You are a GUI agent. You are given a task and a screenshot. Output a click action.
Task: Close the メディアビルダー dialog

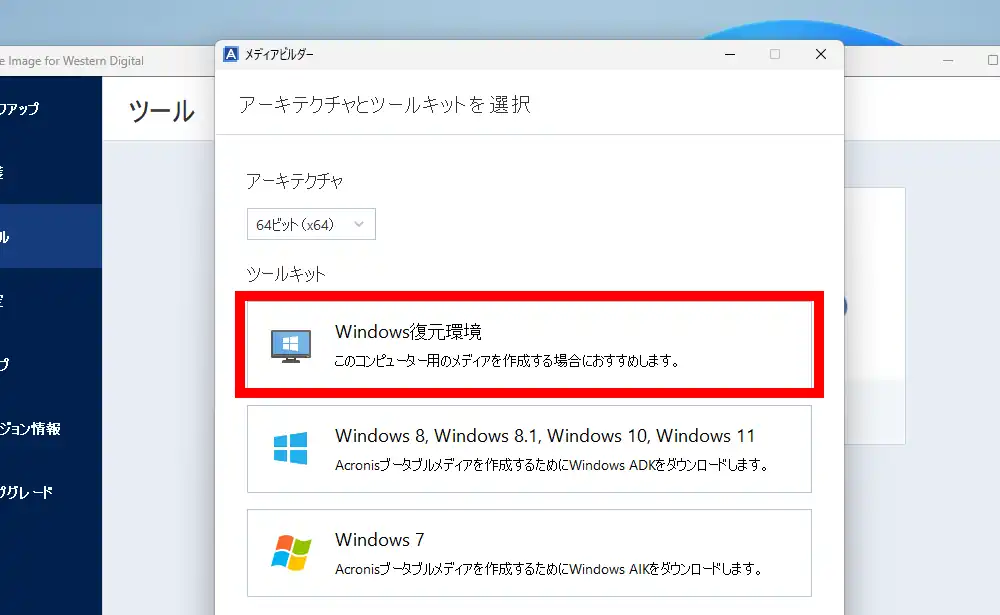pyautogui.click(x=820, y=54)
